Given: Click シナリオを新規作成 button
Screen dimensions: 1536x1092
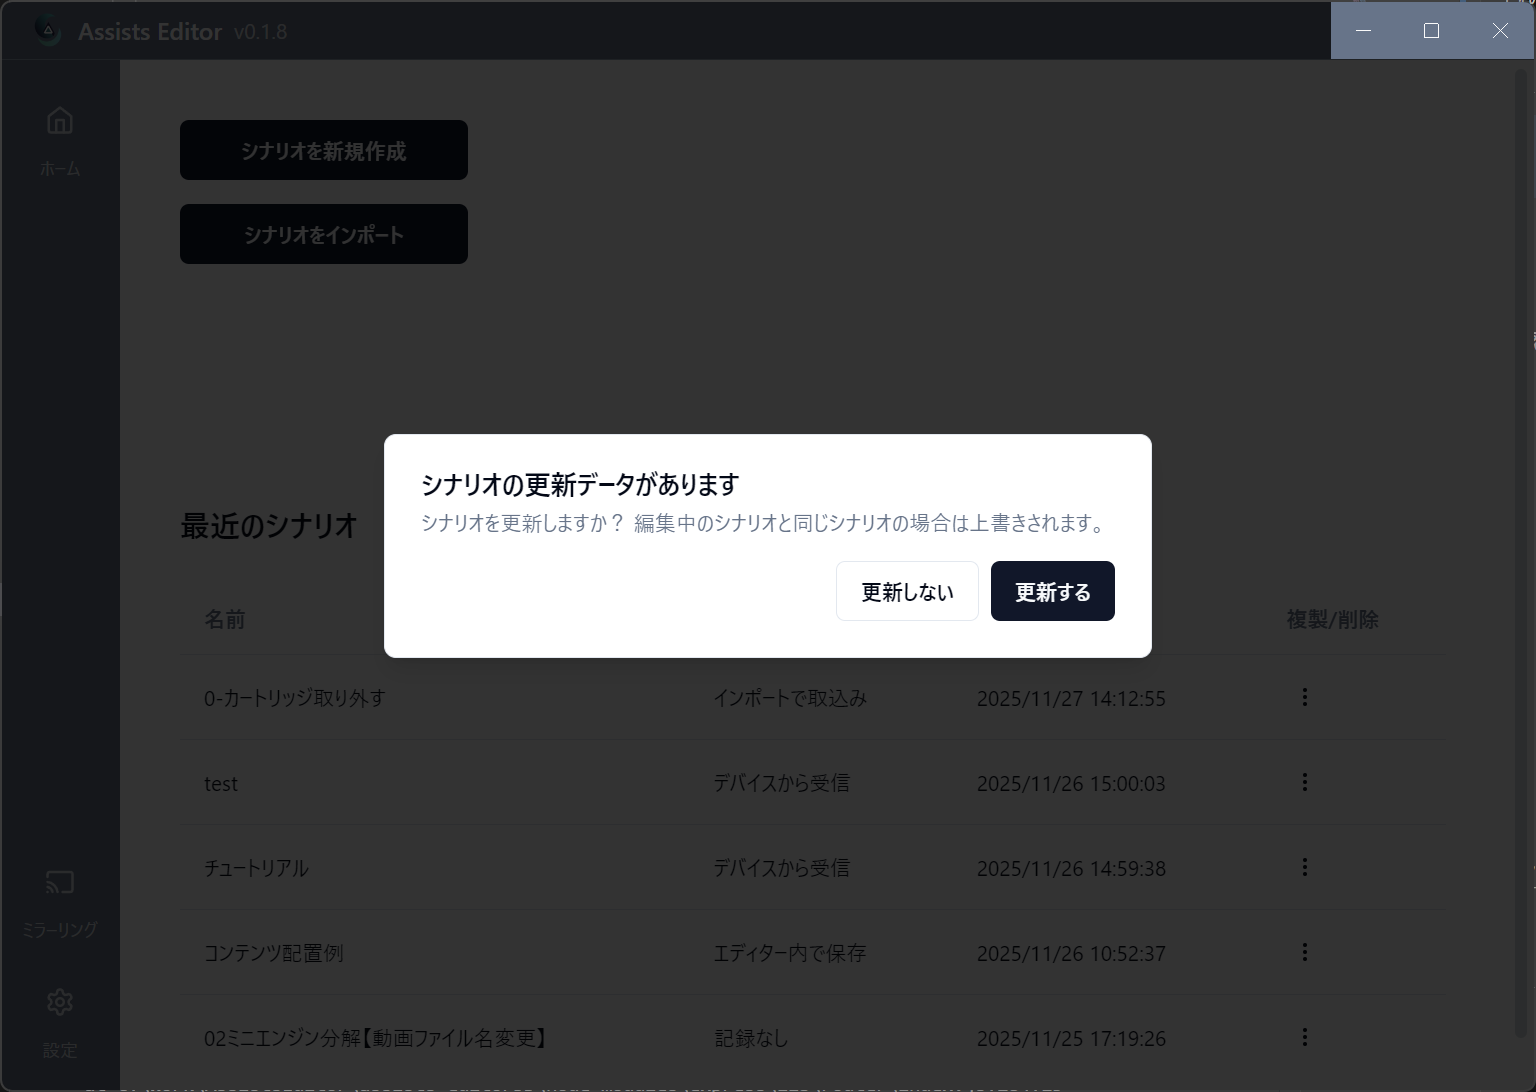Looking at the screenshot, I should (323, 150).
